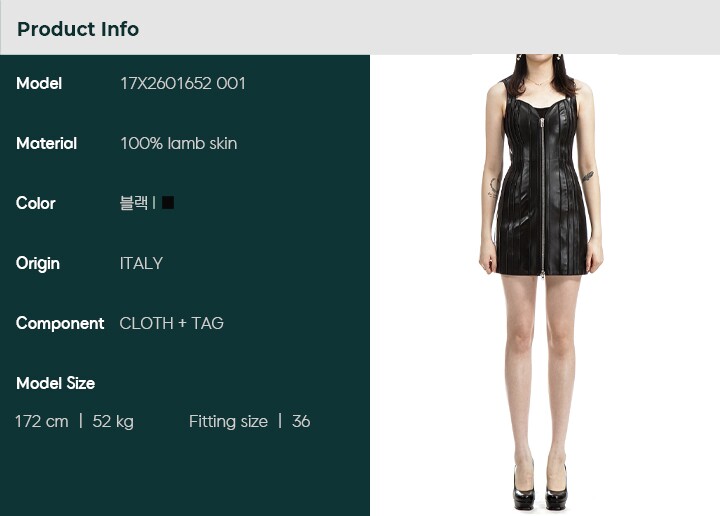Click the ITALY origin value
720x516 pixels.
(x=141, y=264)
